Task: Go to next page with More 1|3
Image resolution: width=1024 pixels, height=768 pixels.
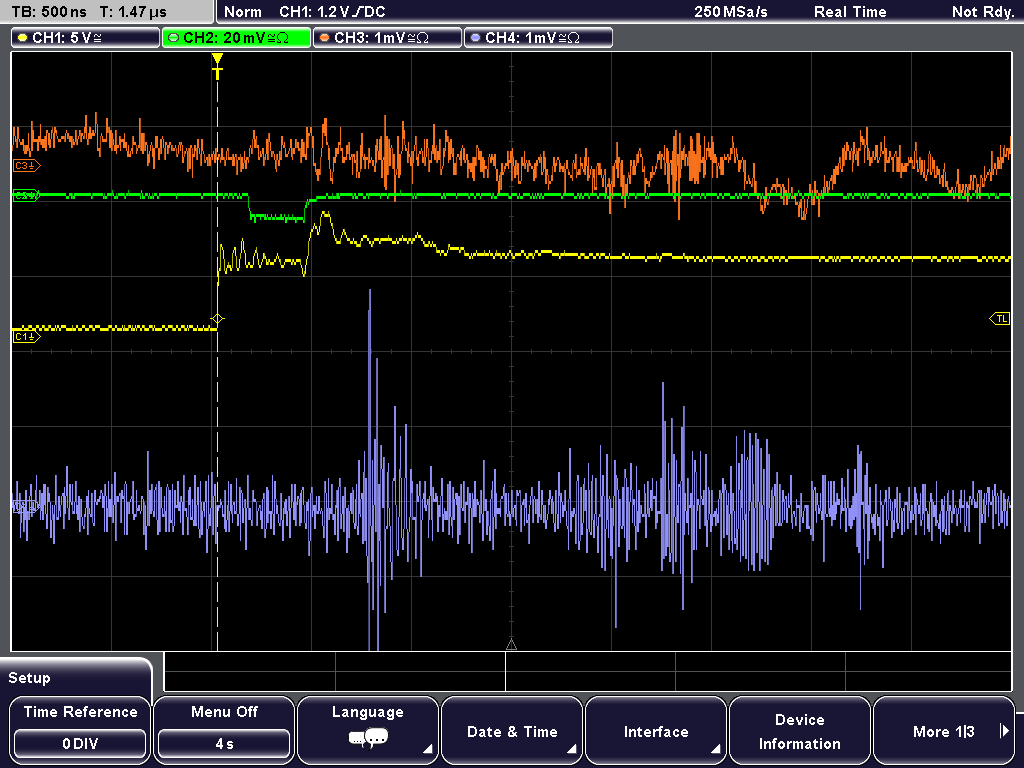Action: coord(944,729)
